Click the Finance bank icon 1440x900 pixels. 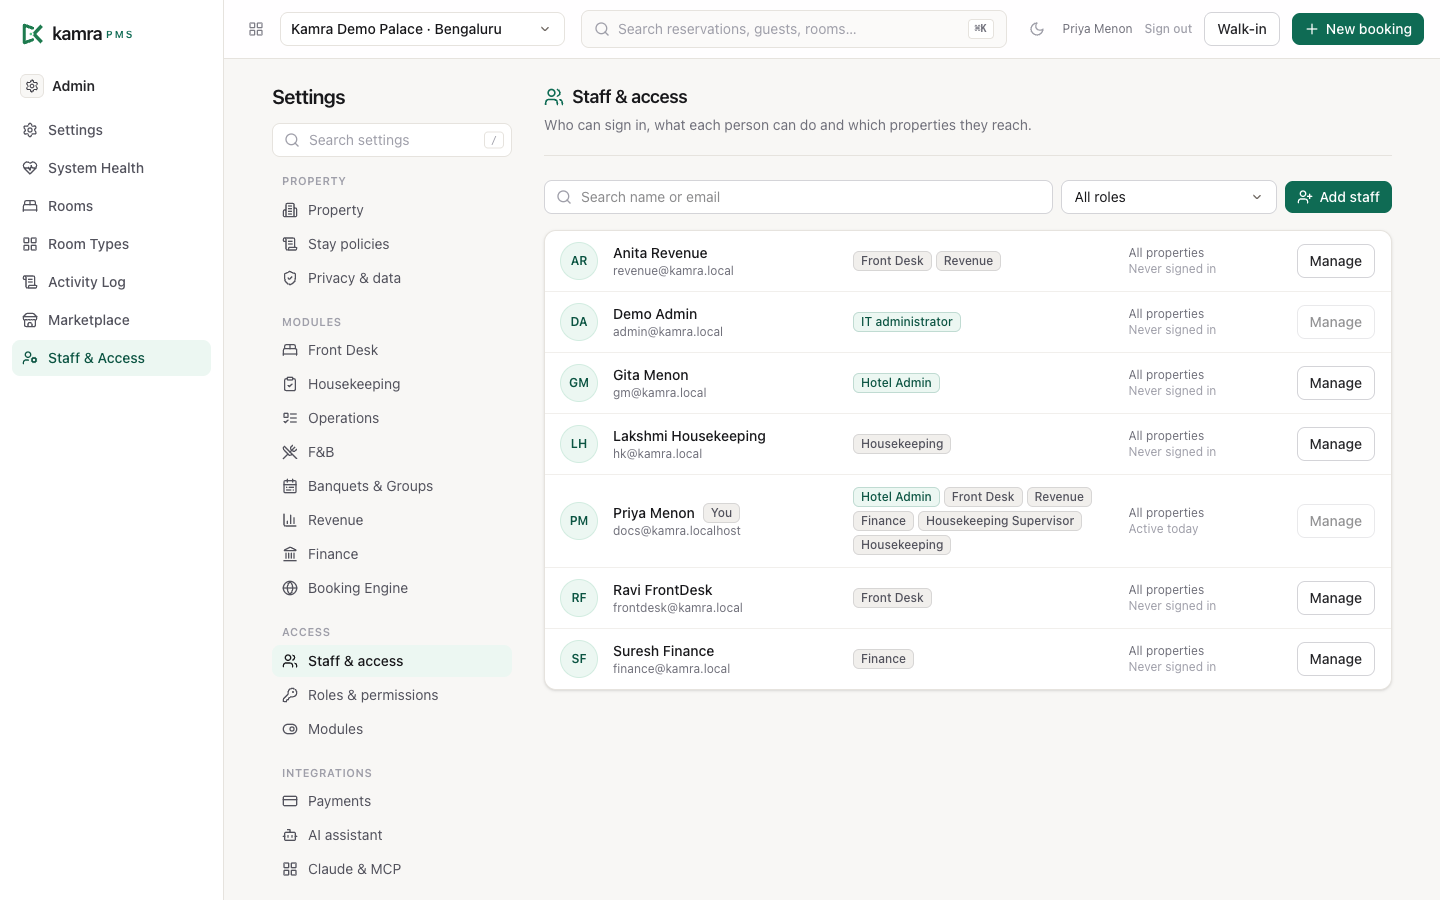[x=290, y=554]
